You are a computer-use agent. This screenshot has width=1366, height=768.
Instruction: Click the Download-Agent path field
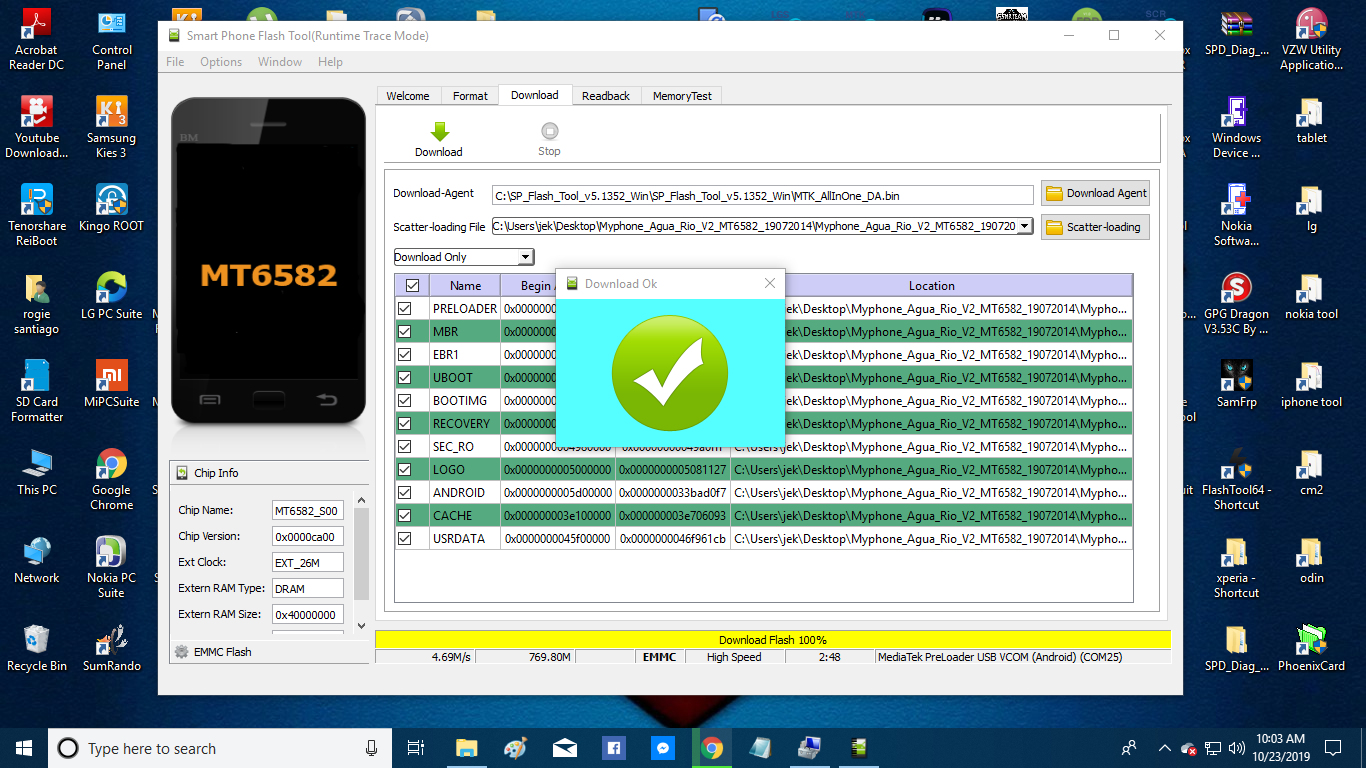click(x=762, y=195)
